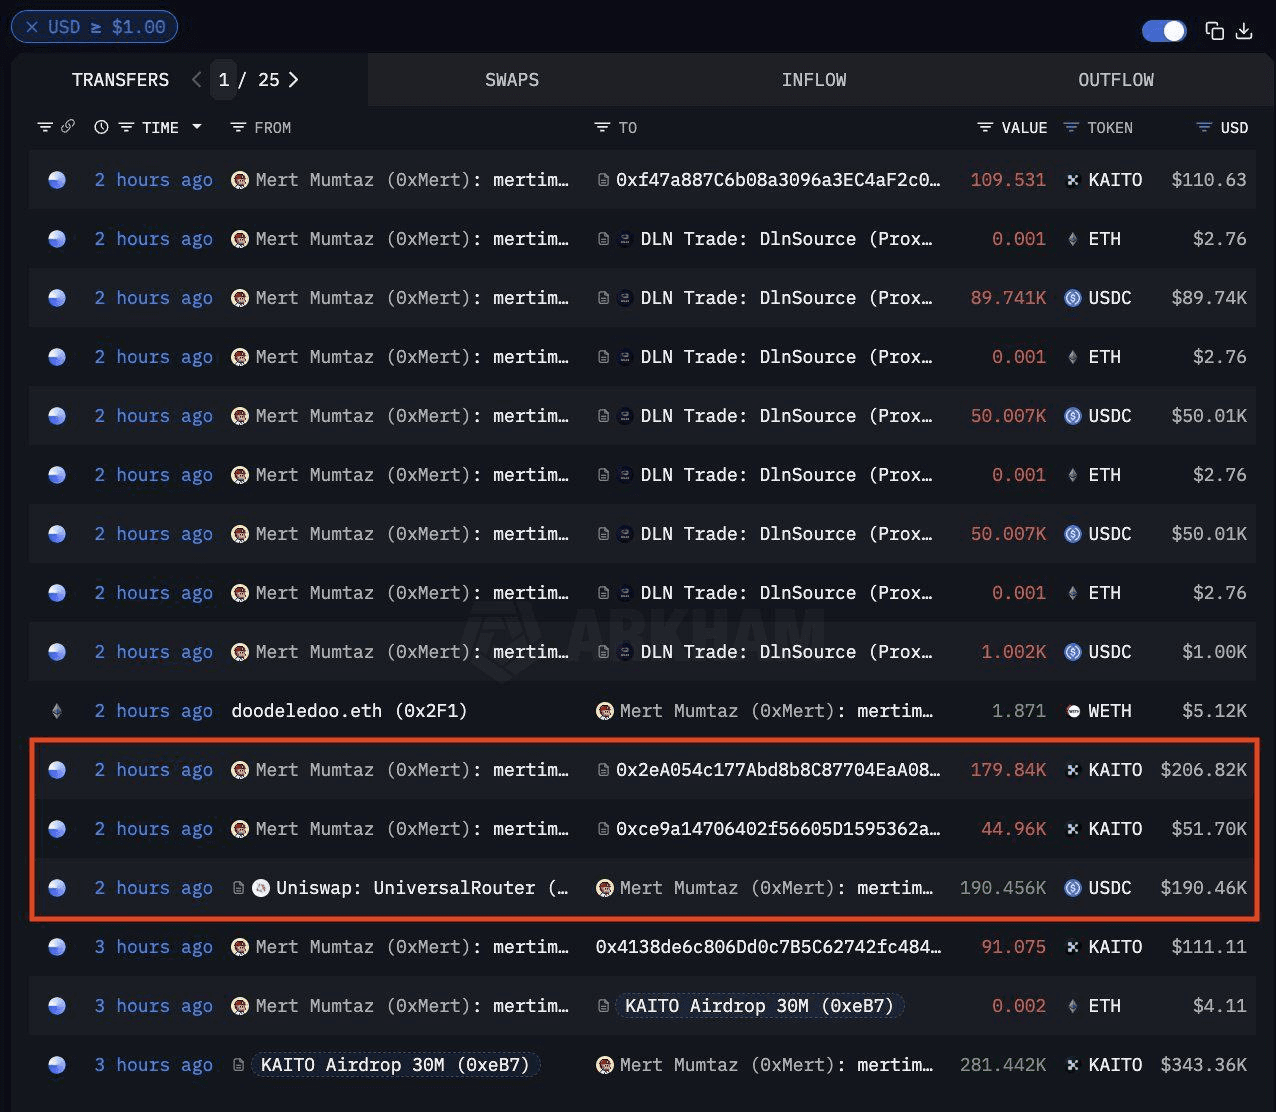Click the filter icon next to TO

click(x=602, y=127)
